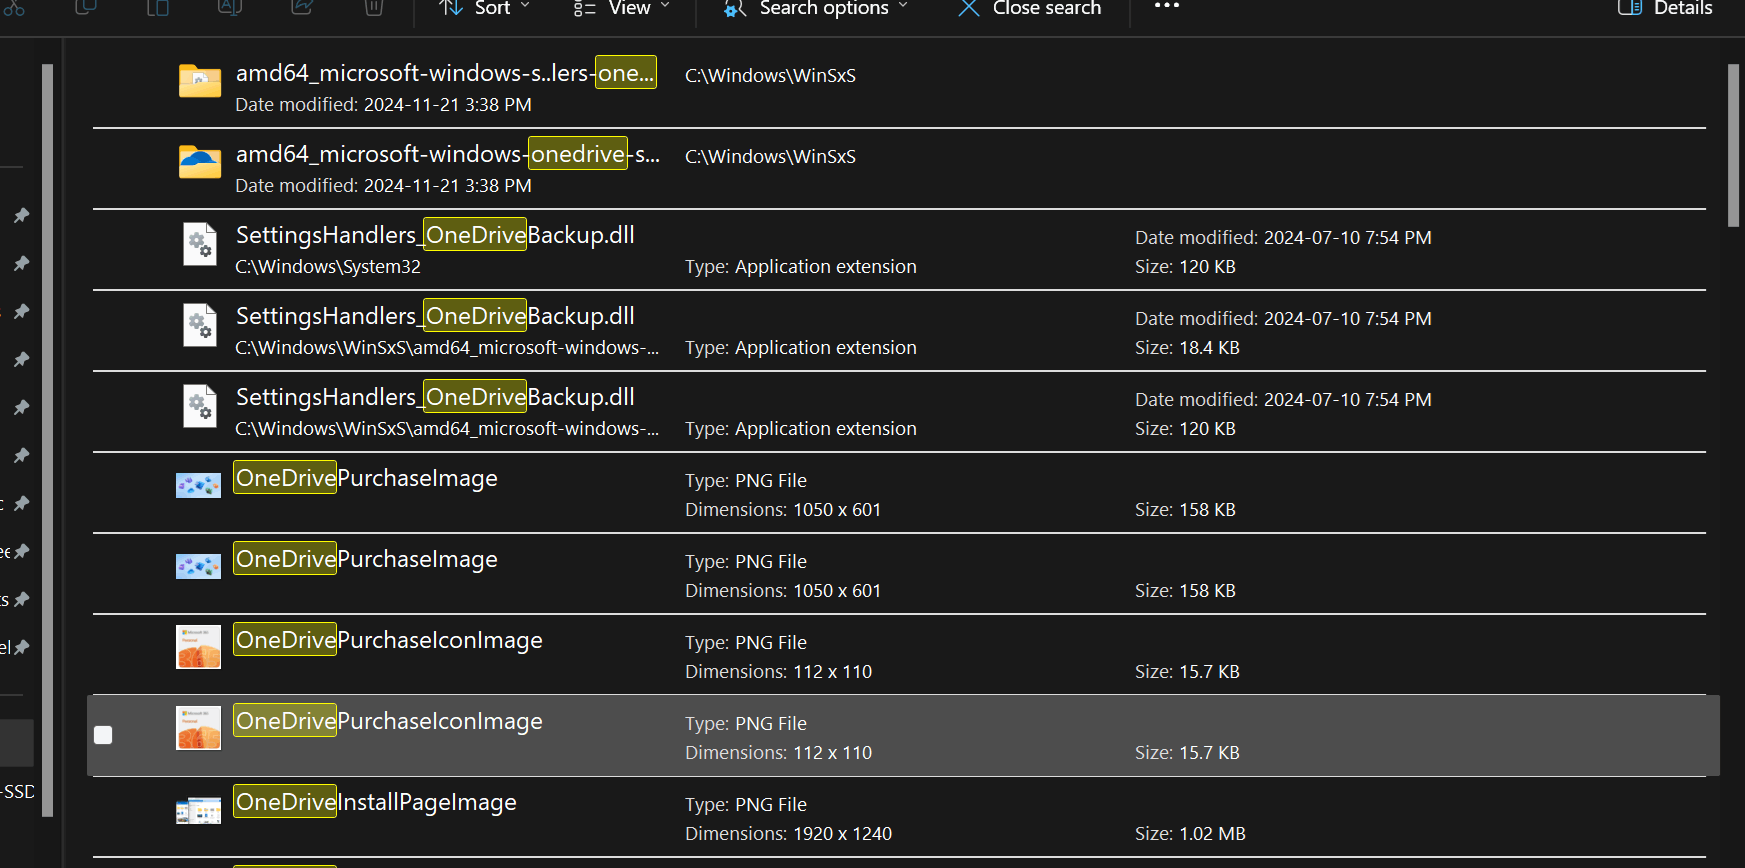This screenshot has width=1745, height=868.
Task: Click the Rename icon in the toolbar
Action: coord(230,8)
